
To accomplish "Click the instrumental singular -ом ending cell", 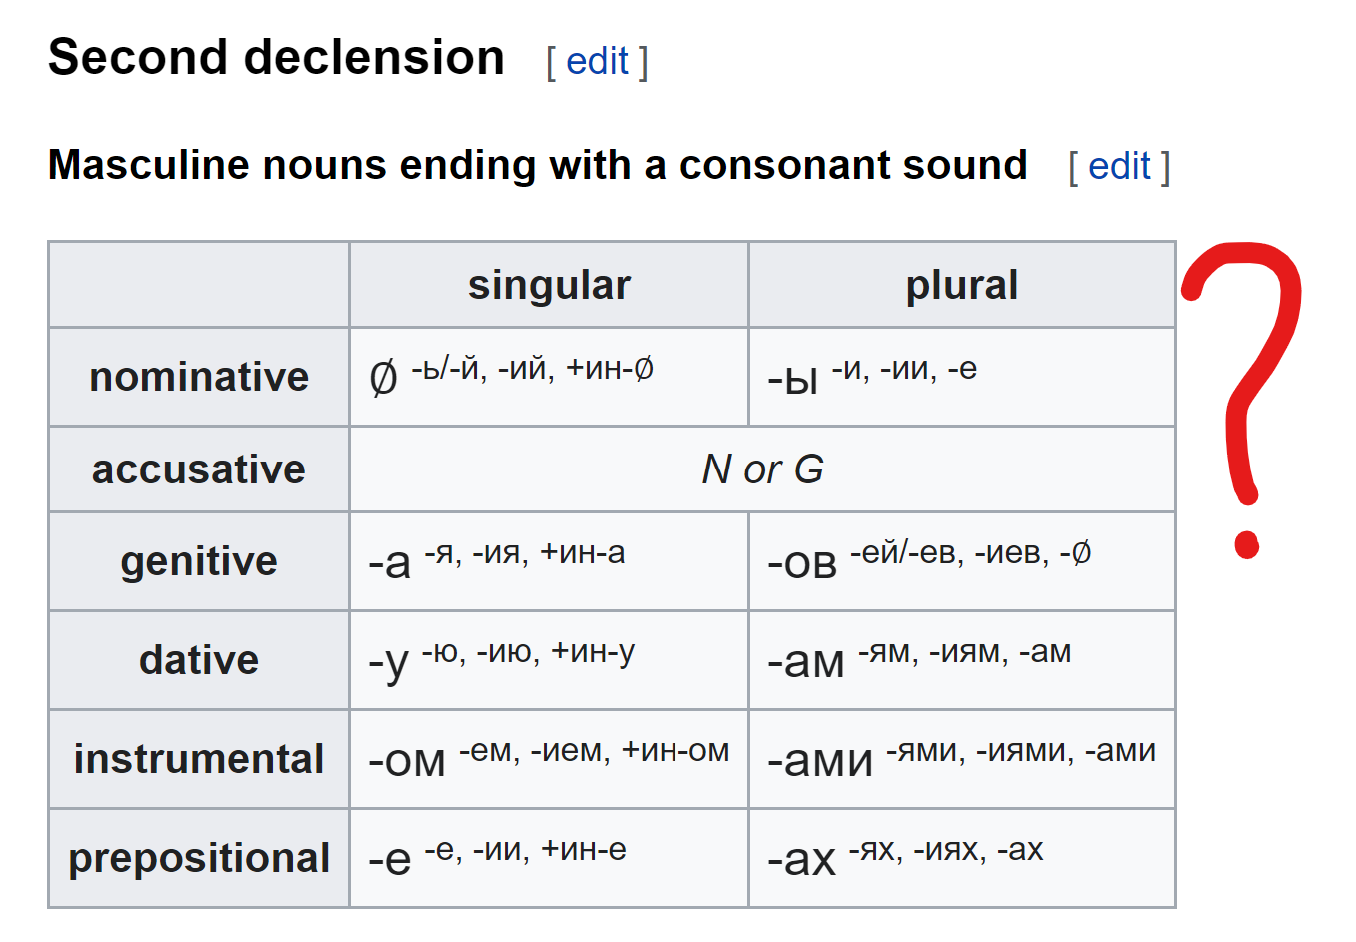I will pyautogui.click(x=549, y=759).
